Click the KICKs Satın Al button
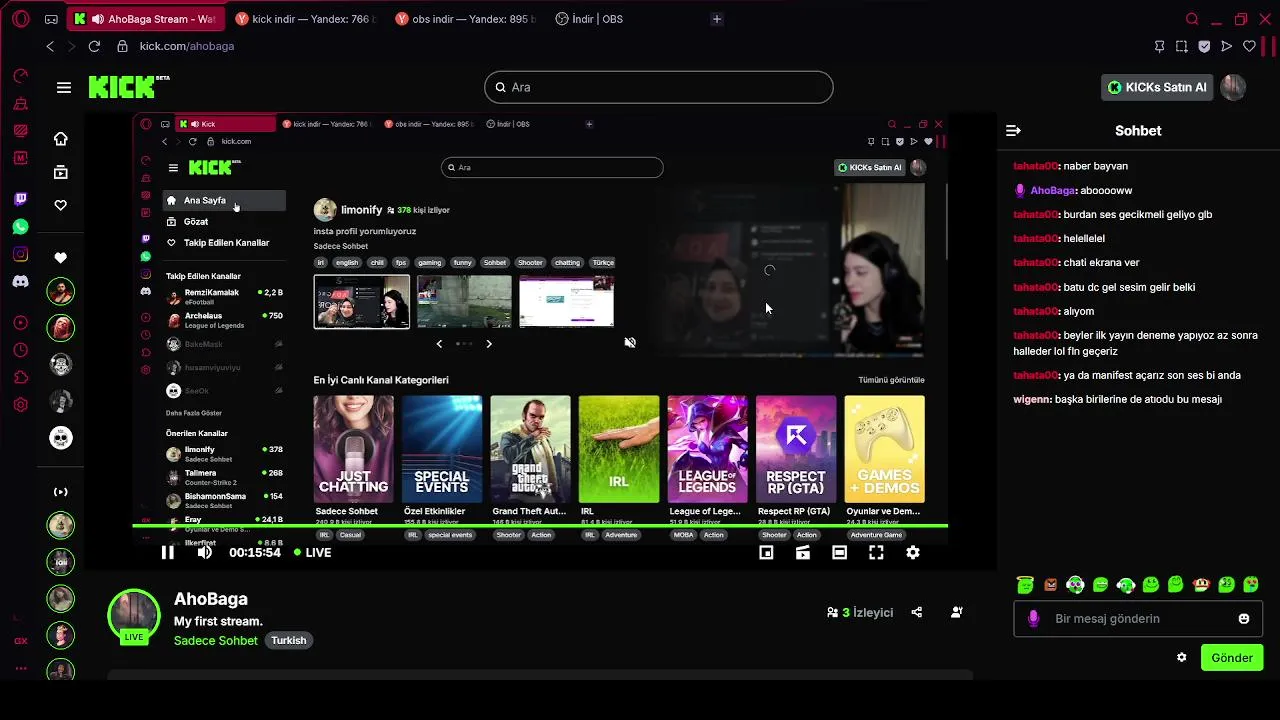Image resolution: width=1280 pixels, height=720 pixels. pyautogui.click(x=1157, y=87)
